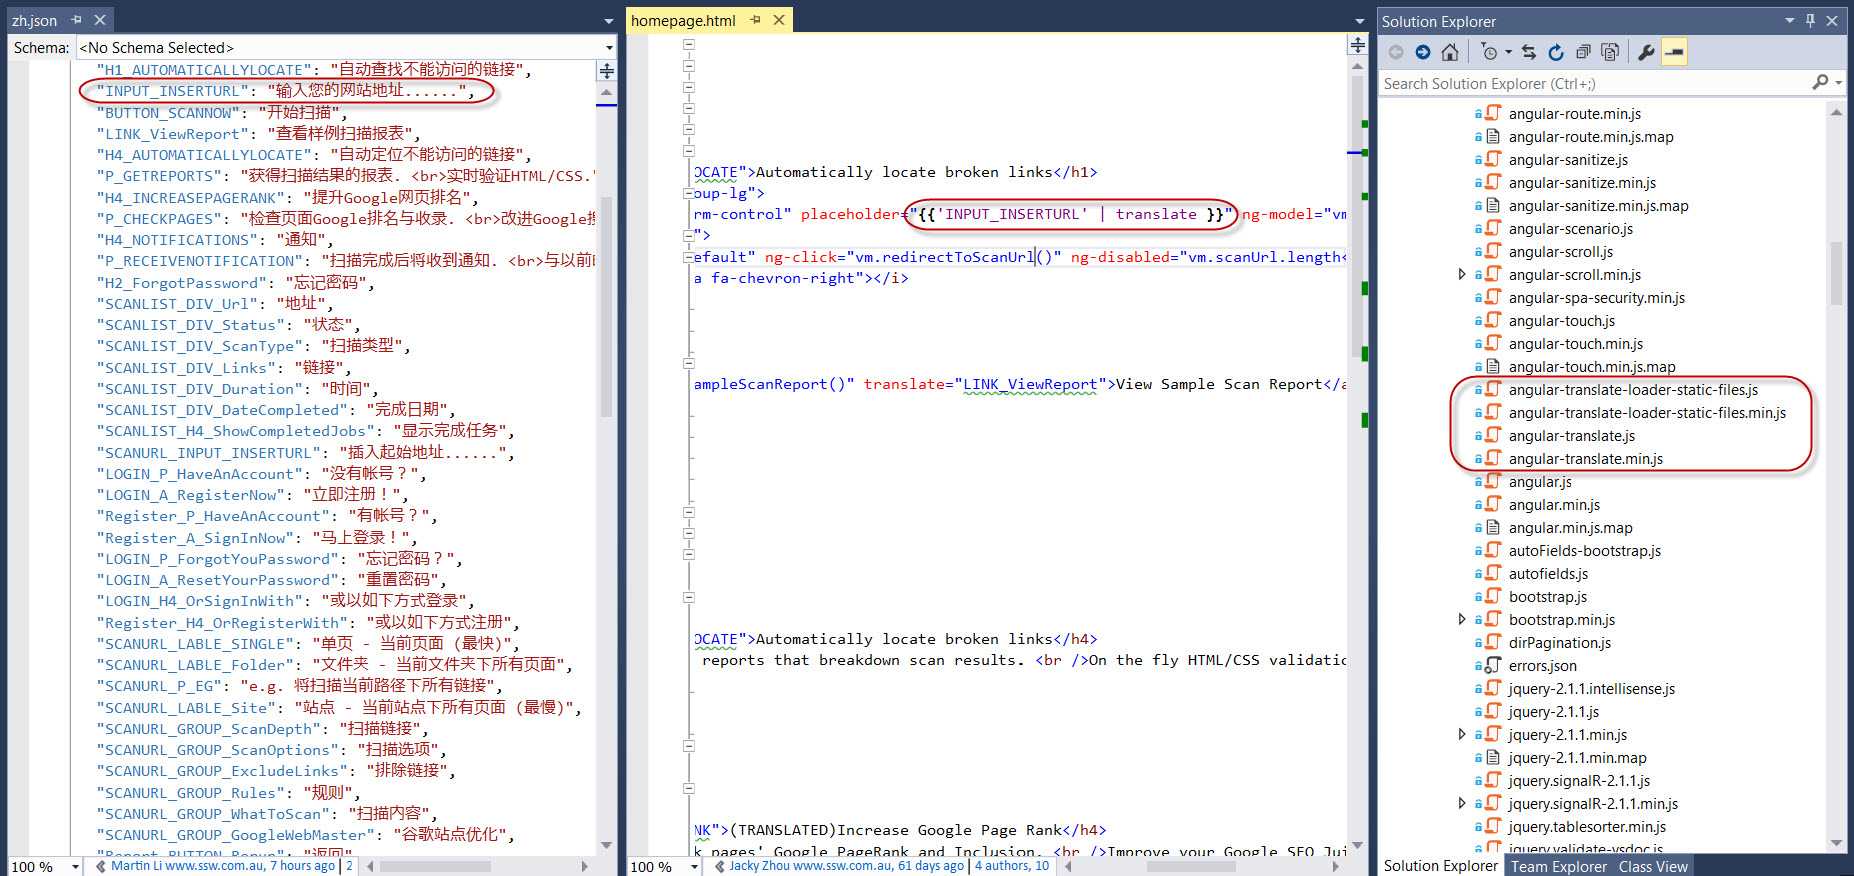The height and width of the screenshot is (876, 1854).
Task: Select angular-translate.js in Solution Explorer
Action: 1571,436
